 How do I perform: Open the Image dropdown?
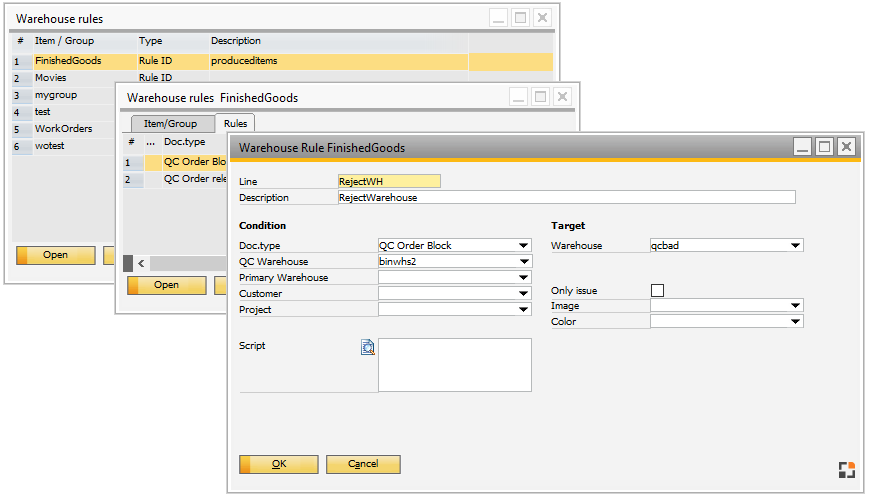coord(796,306)
